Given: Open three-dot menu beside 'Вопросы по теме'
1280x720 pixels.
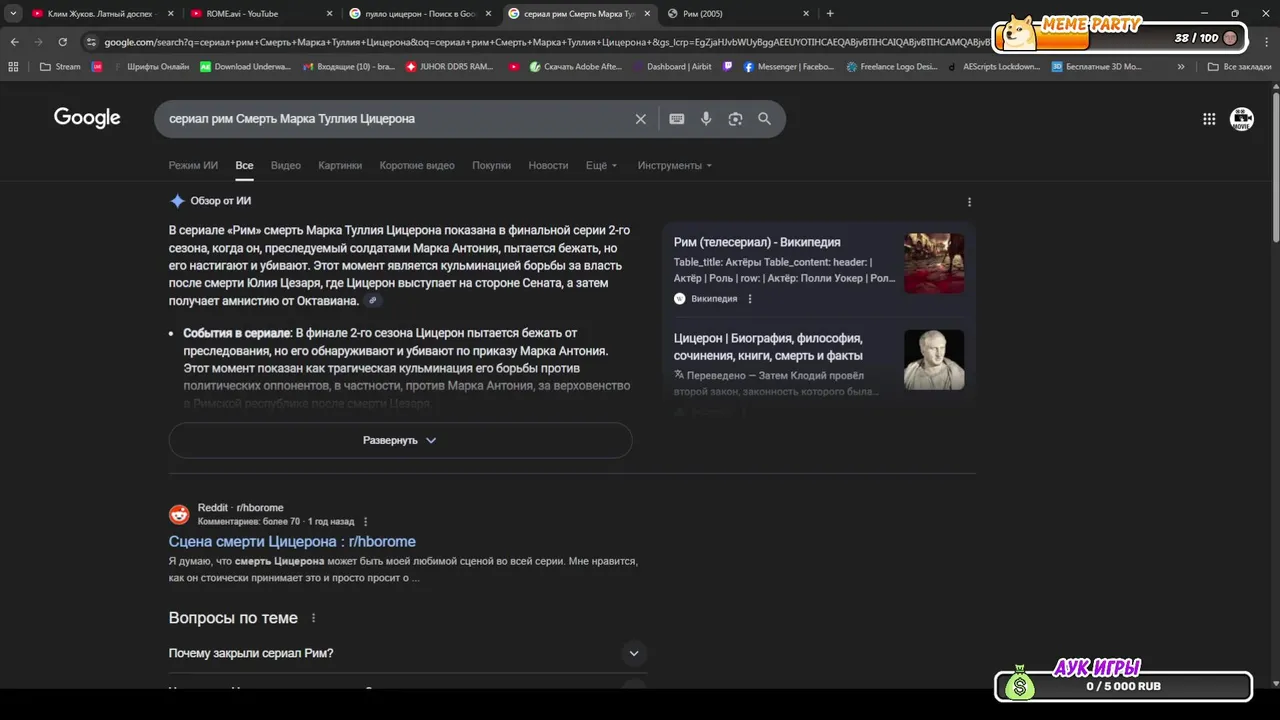Looking at the screenshot, I should click(313, 619).
